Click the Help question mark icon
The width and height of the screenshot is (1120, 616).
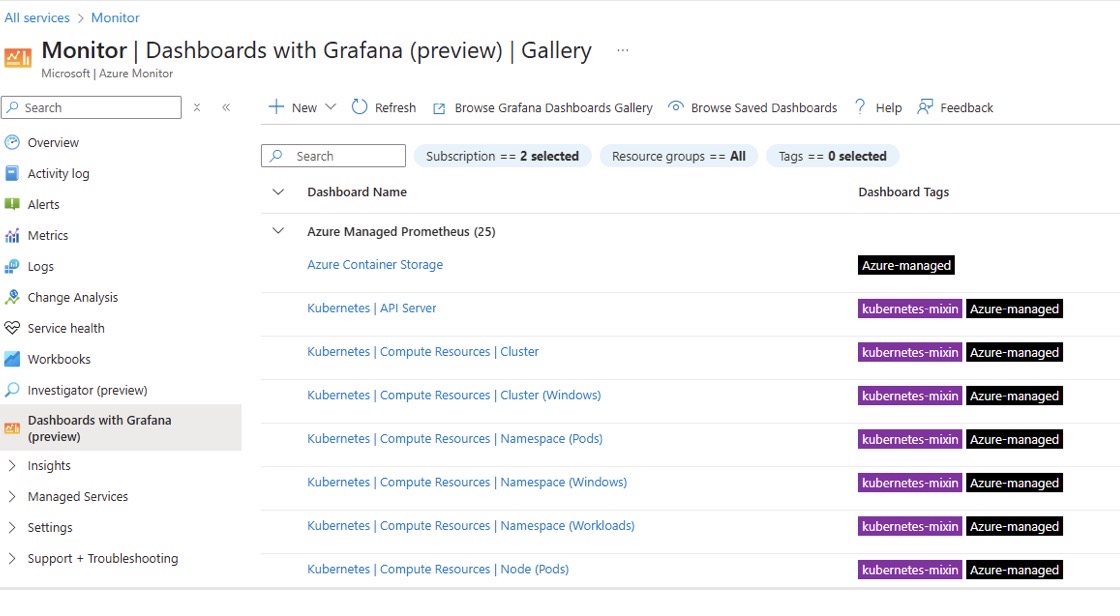tap(860, 107)
